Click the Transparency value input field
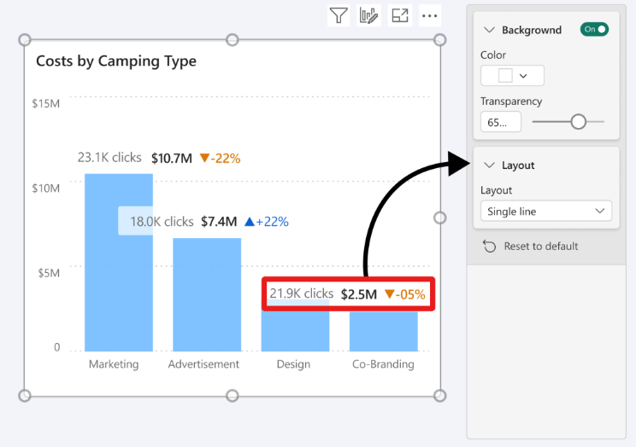The height and width of the screenshot is (447, 636). [501, 122]
